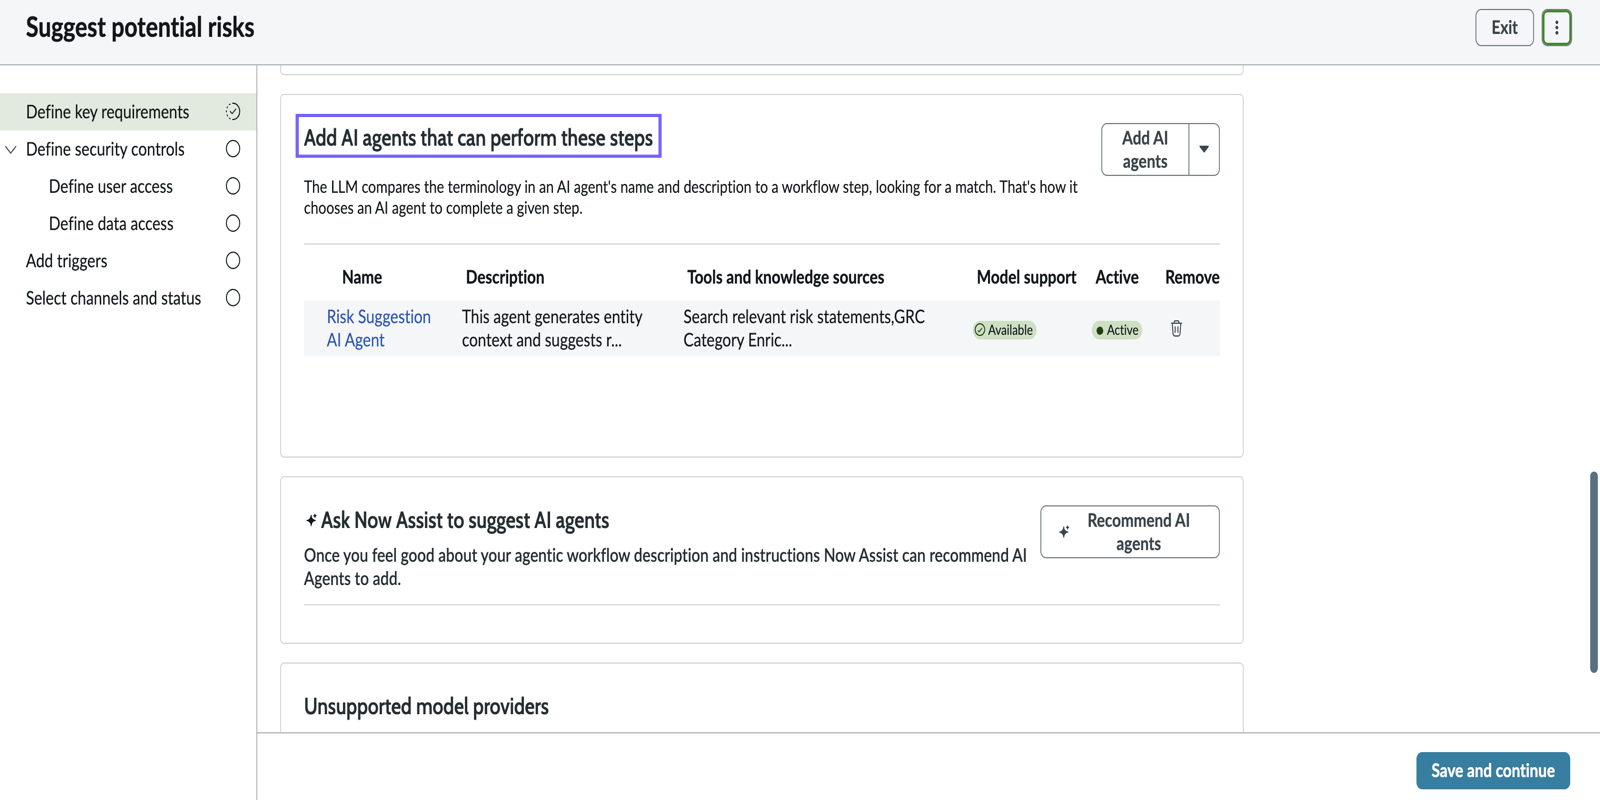Viewport: 1600px width, 800px height.
Task: Click the Model support column header
Action: (x=1026, y=277)
